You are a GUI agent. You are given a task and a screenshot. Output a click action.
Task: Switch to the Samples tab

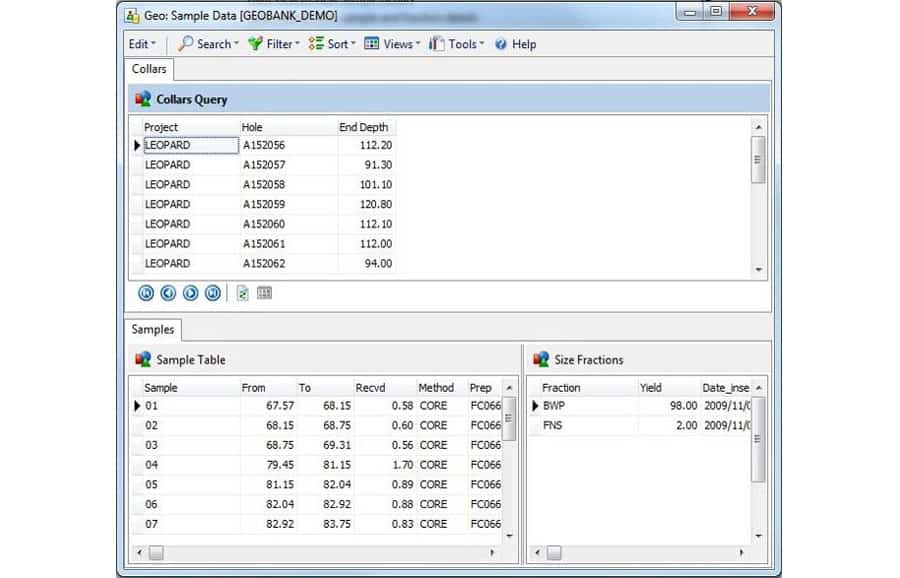pos(152,329)
